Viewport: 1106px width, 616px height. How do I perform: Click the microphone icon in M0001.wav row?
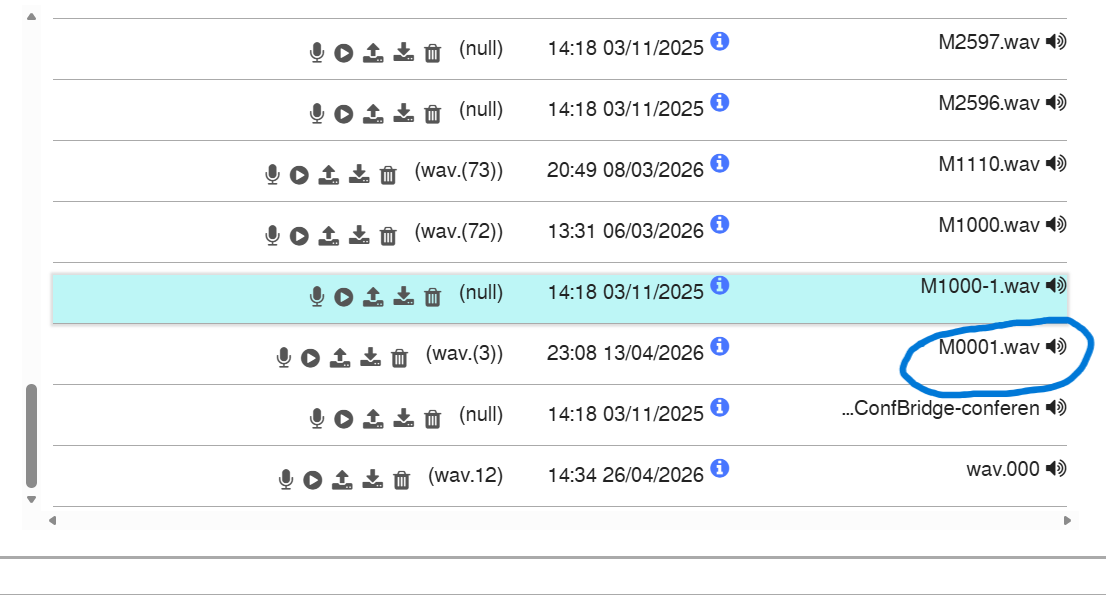pos(284,358)
